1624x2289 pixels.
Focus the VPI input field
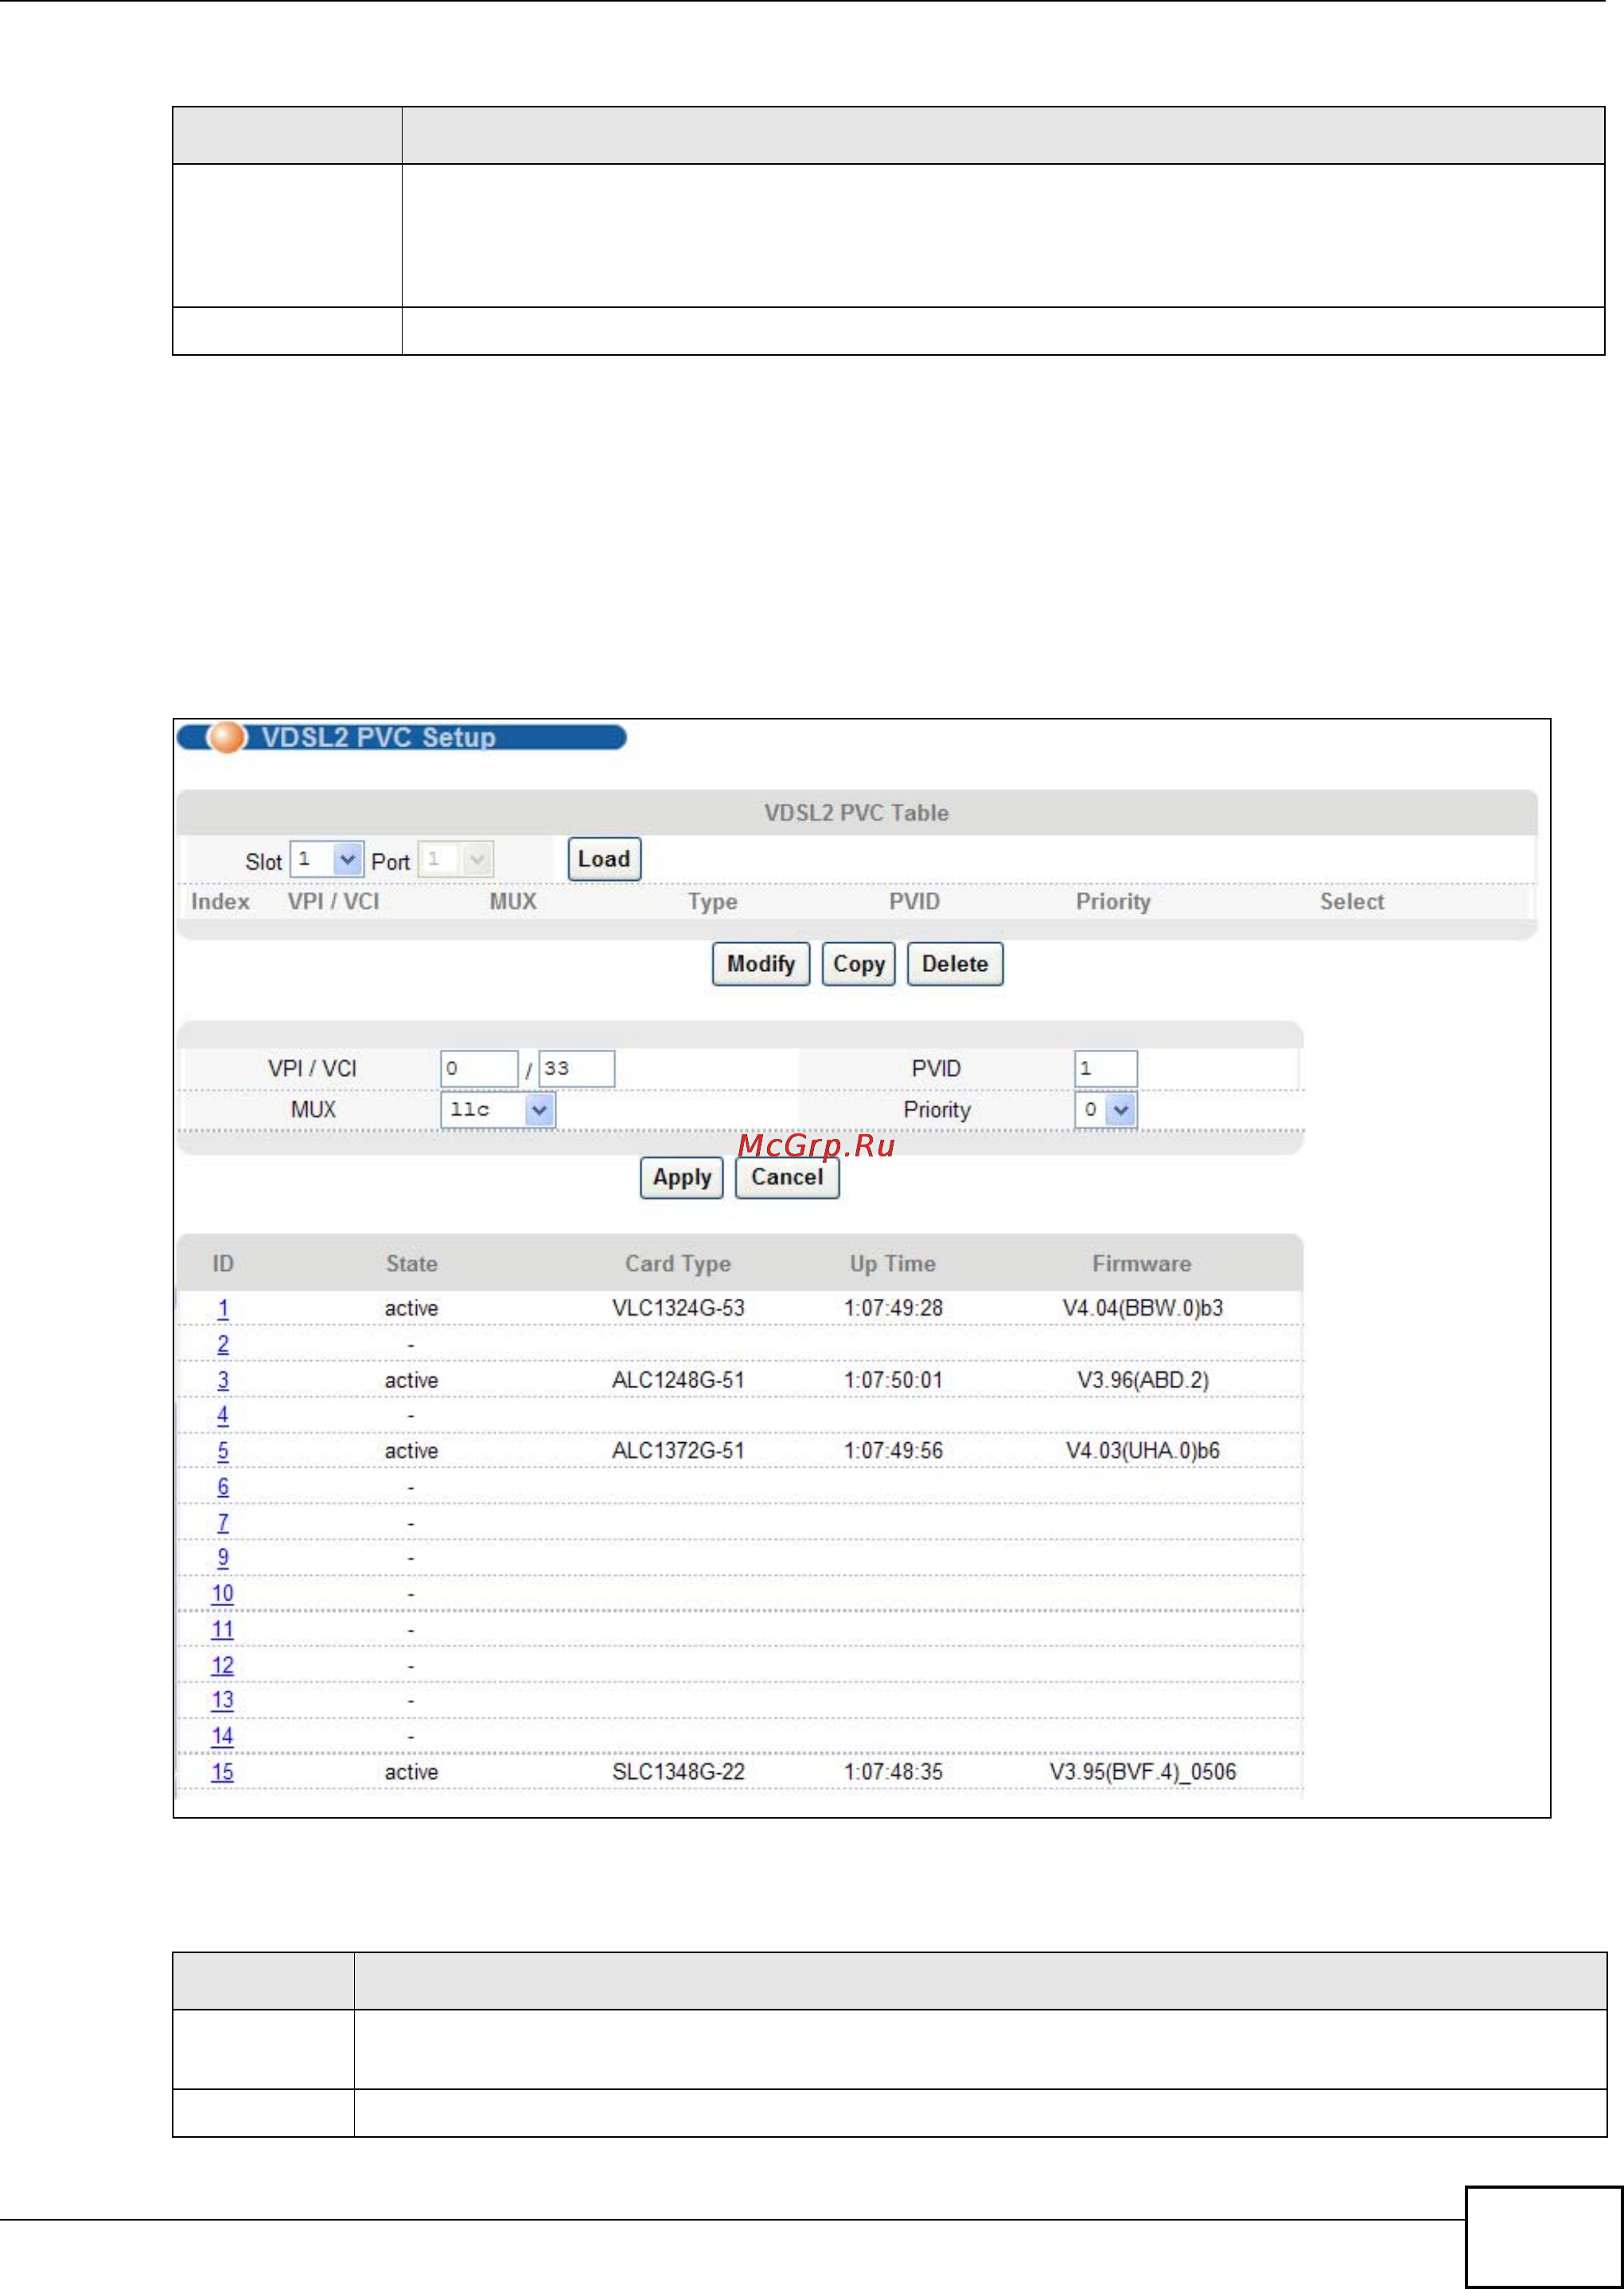479,1068
